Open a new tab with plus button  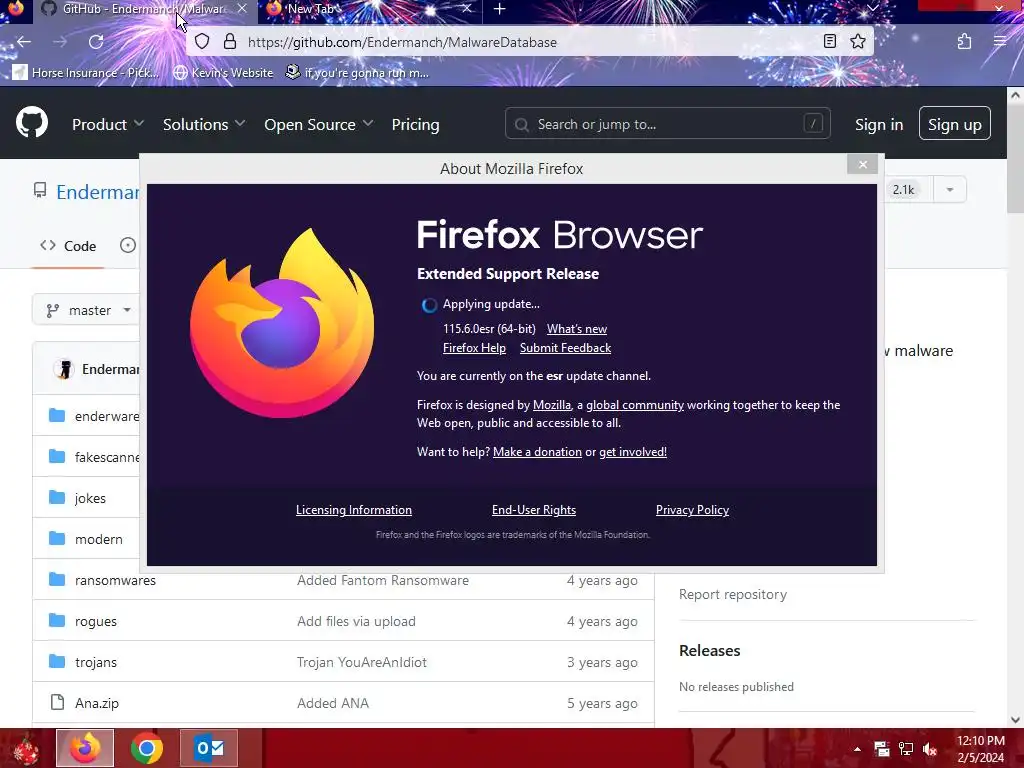[x=500, y=9]
